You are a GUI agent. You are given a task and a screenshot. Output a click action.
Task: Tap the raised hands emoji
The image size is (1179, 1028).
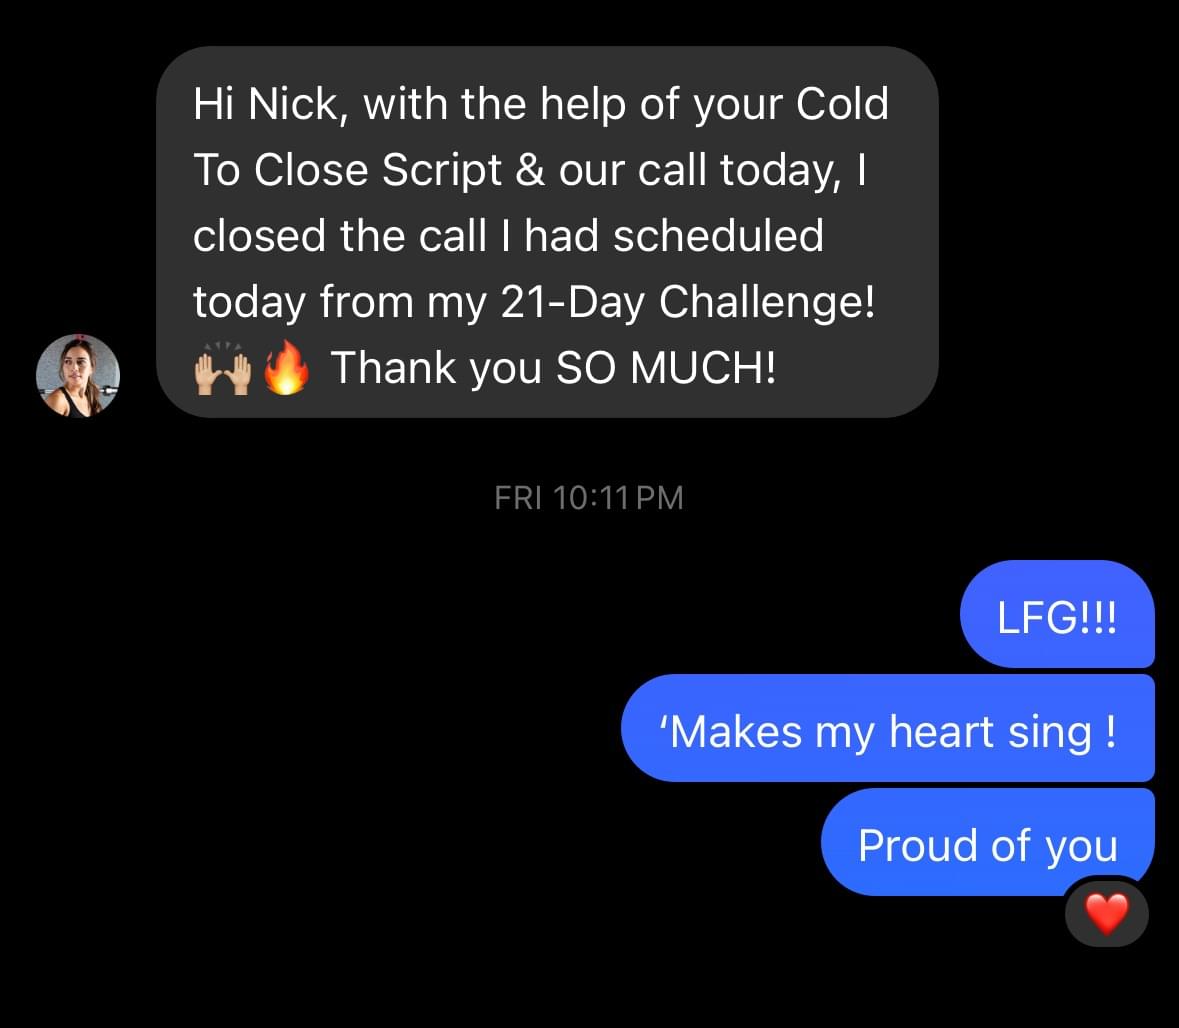[x=223, y=368]
